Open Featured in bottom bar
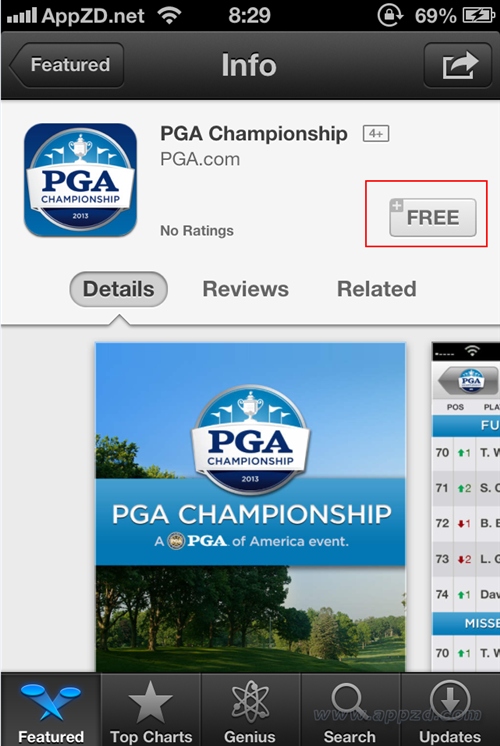This screenshot has width=500, height=746. click(x=51, y=710)
